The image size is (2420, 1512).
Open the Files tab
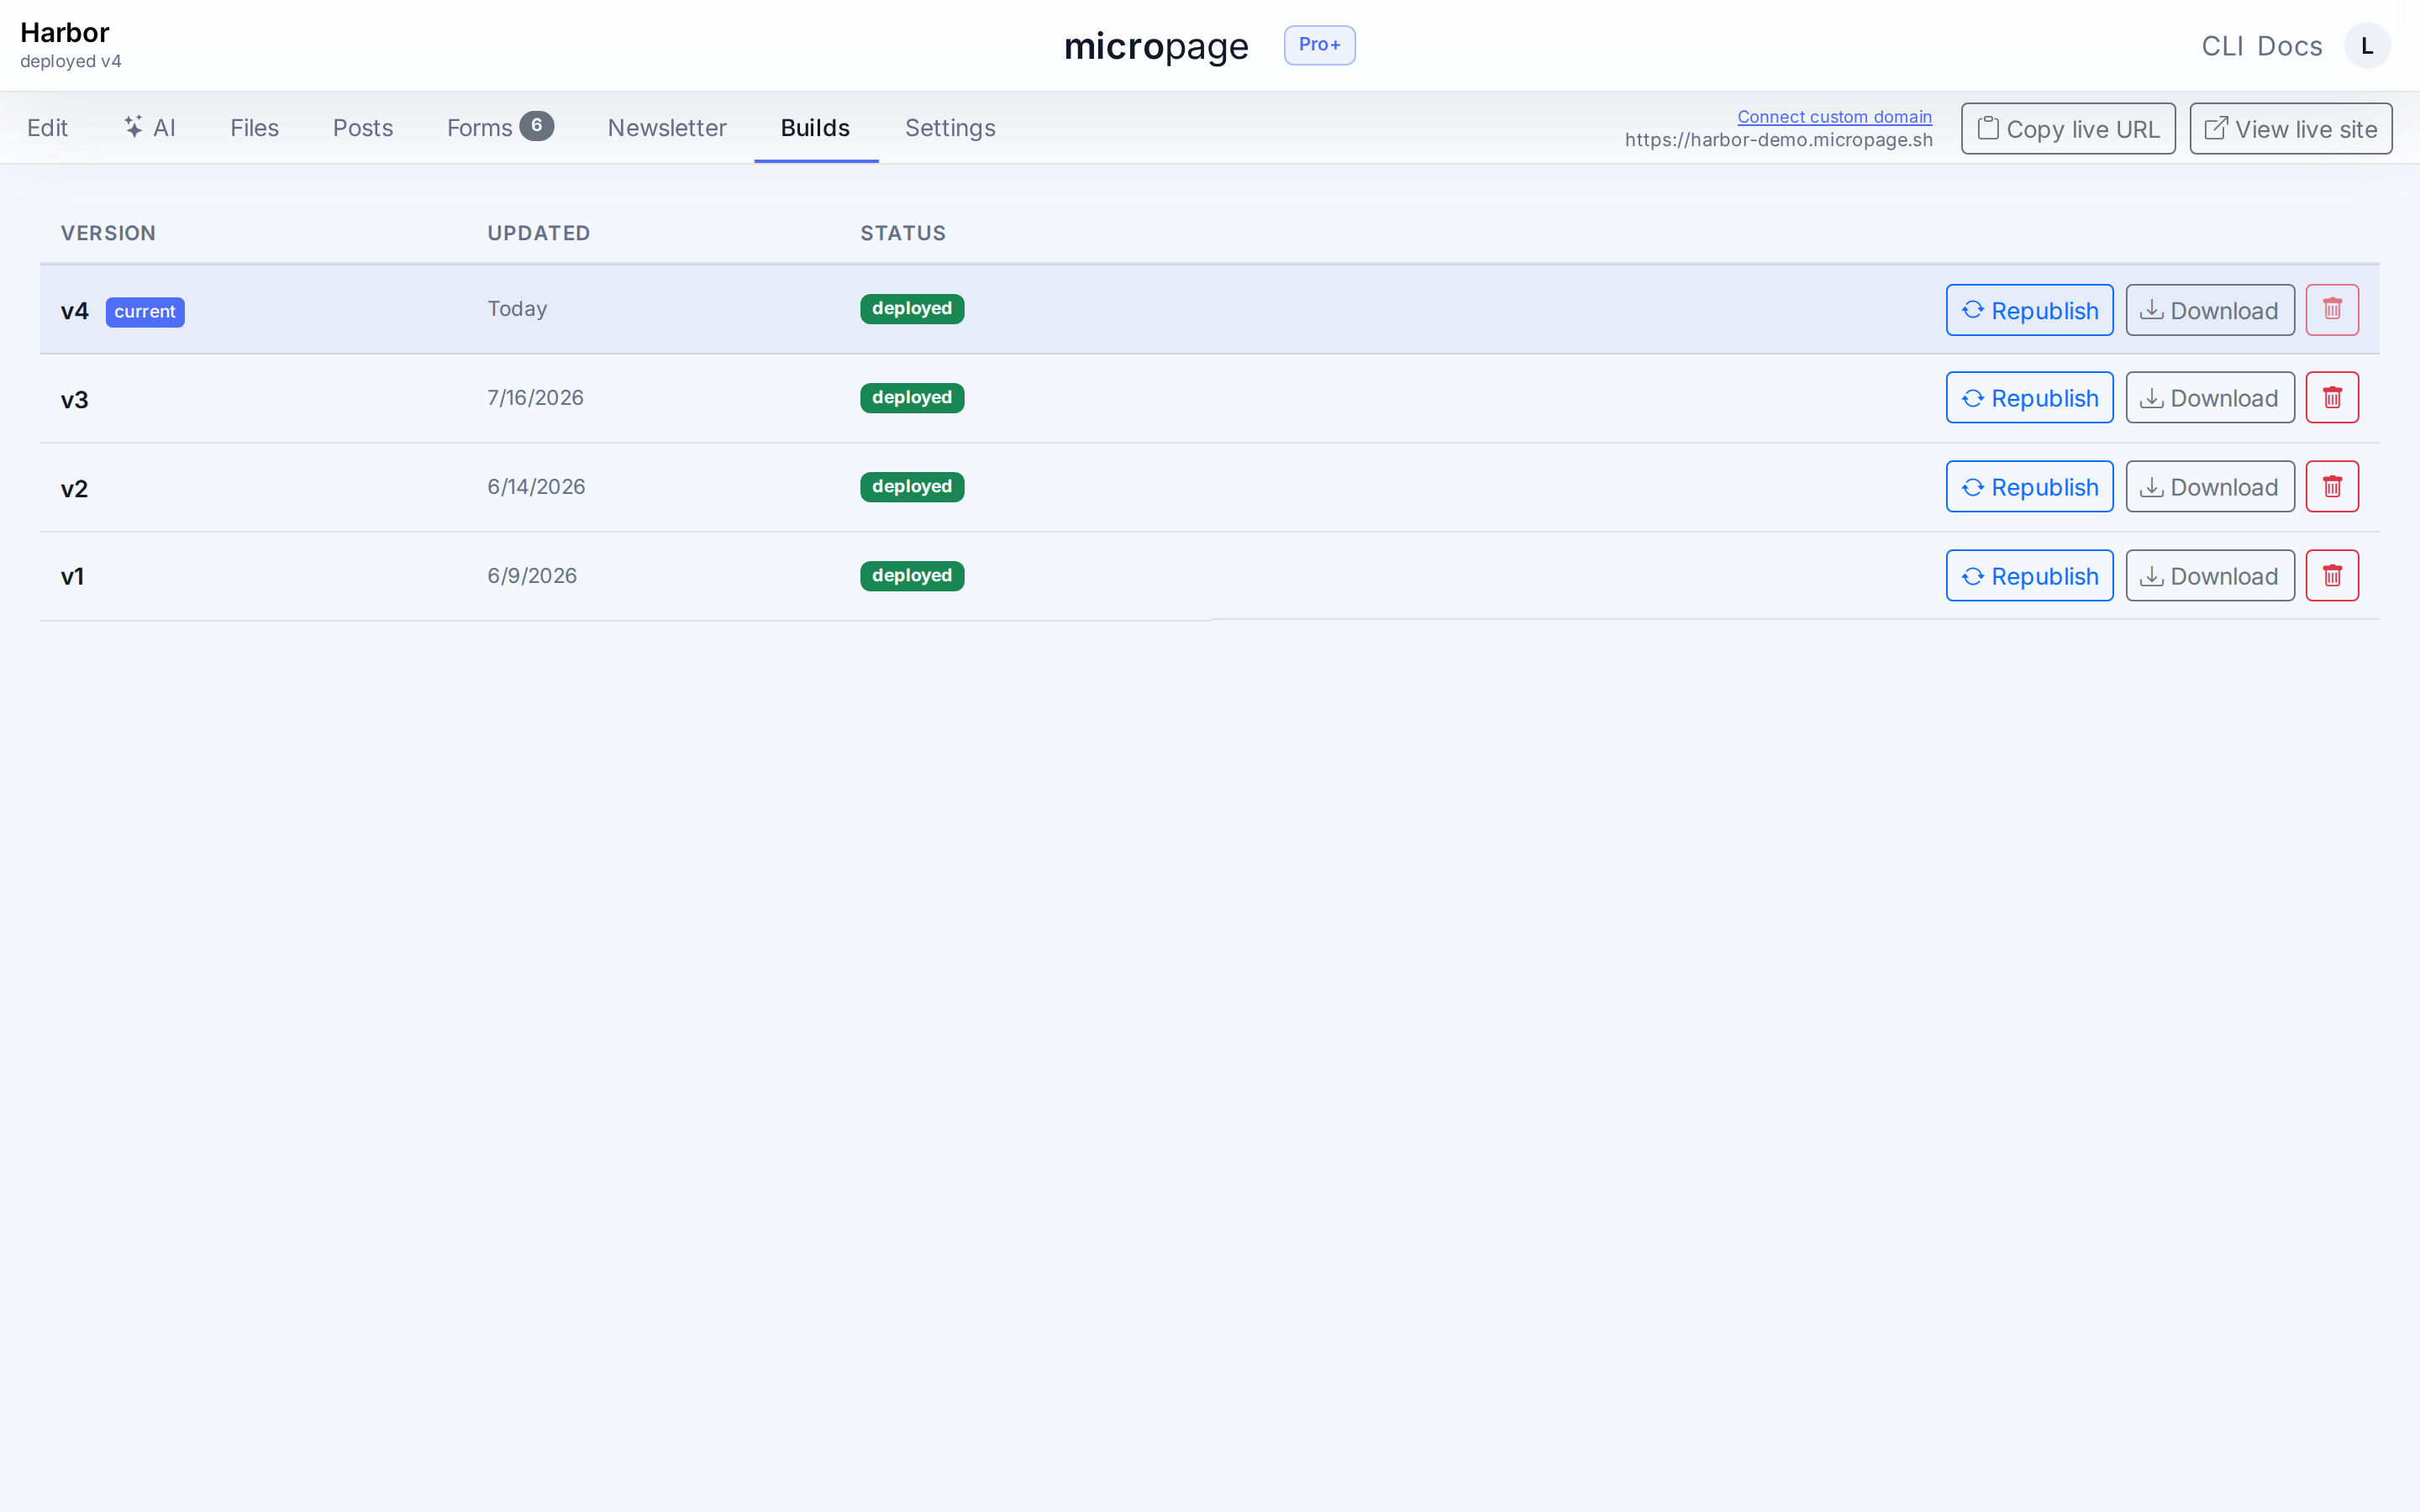(x=254, y=128)
